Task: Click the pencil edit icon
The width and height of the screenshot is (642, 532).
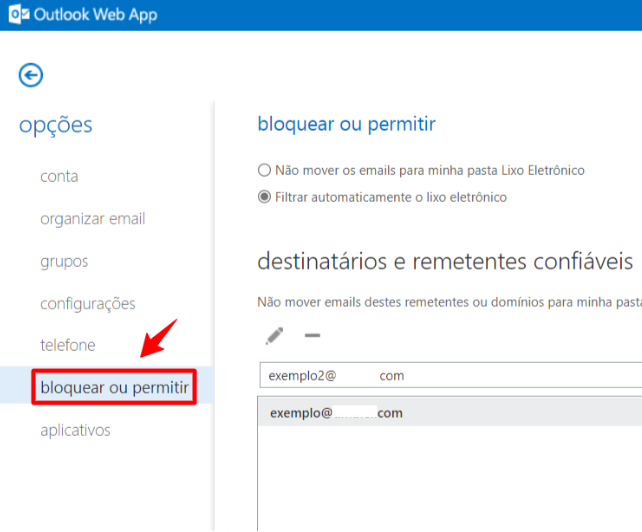Action: click(273, 336)
